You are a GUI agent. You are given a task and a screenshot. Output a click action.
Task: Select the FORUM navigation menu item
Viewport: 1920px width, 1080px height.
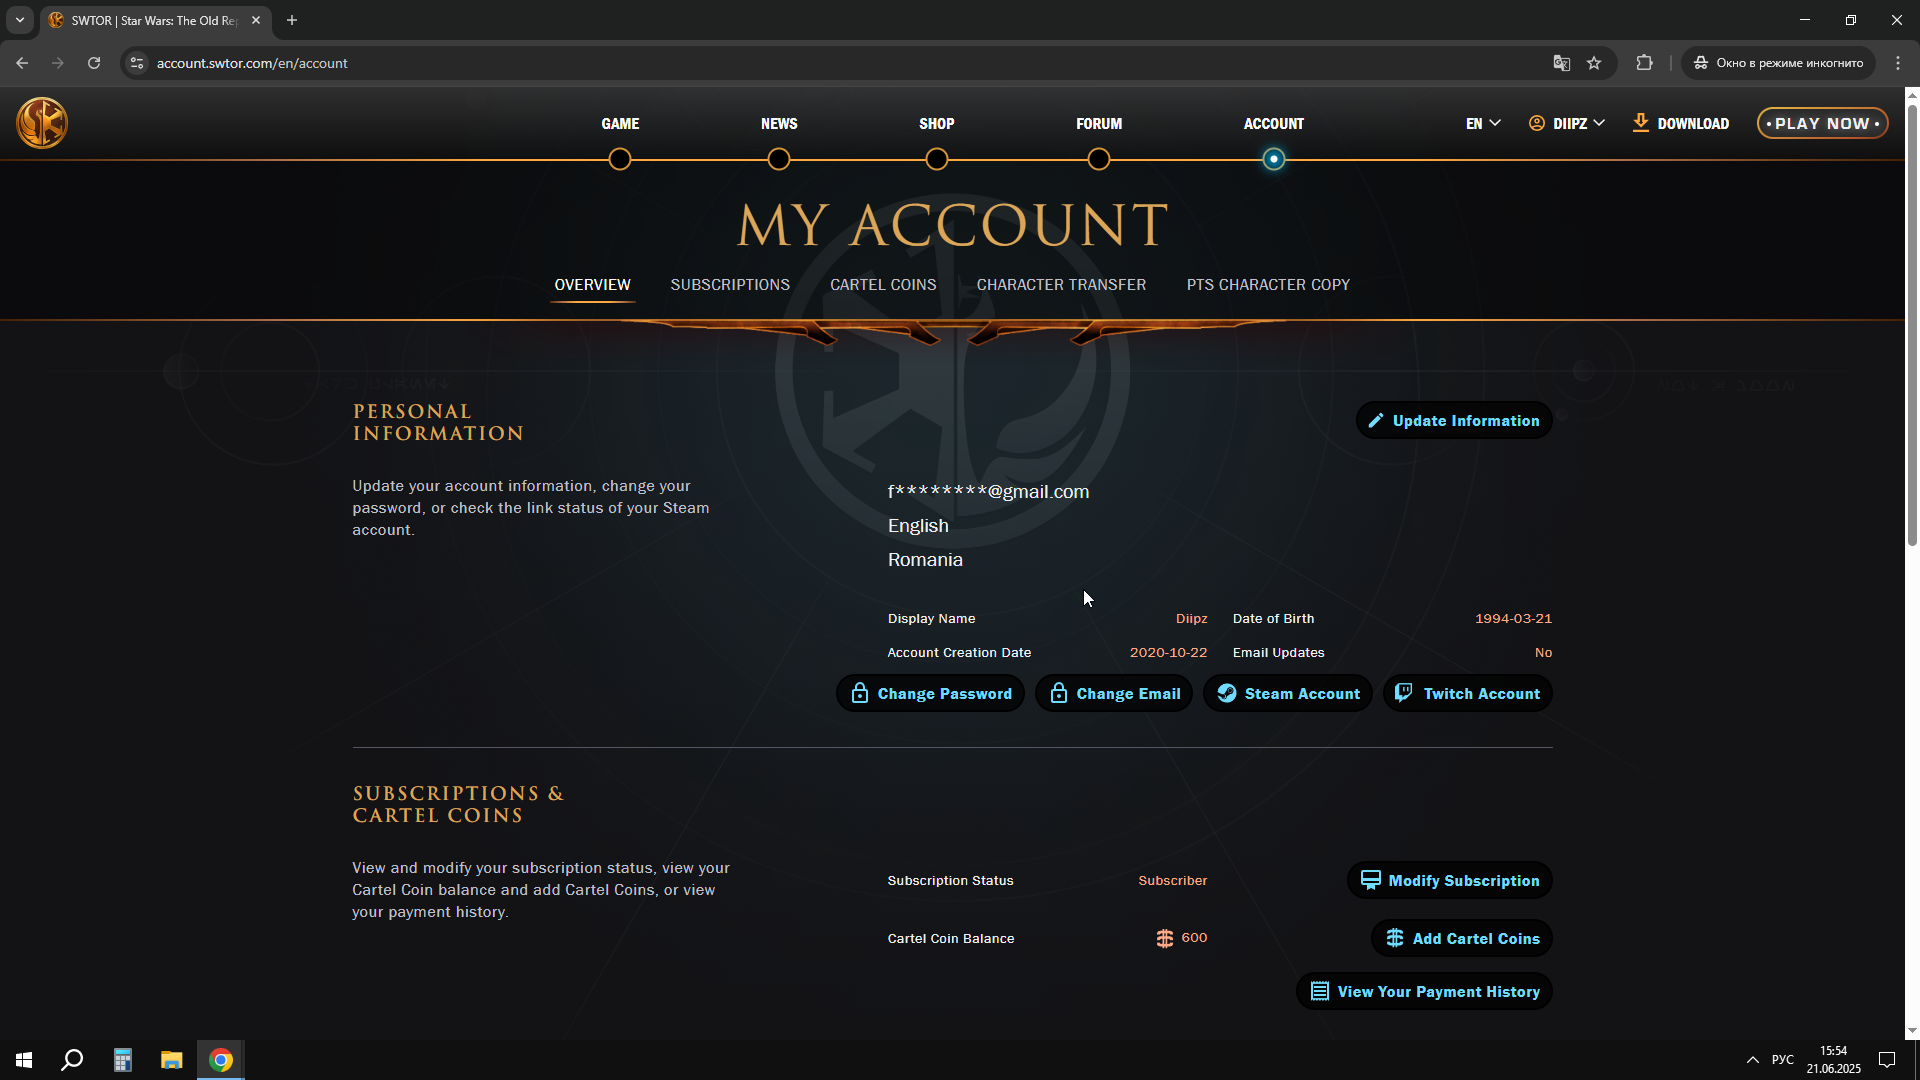(1098, 124)
